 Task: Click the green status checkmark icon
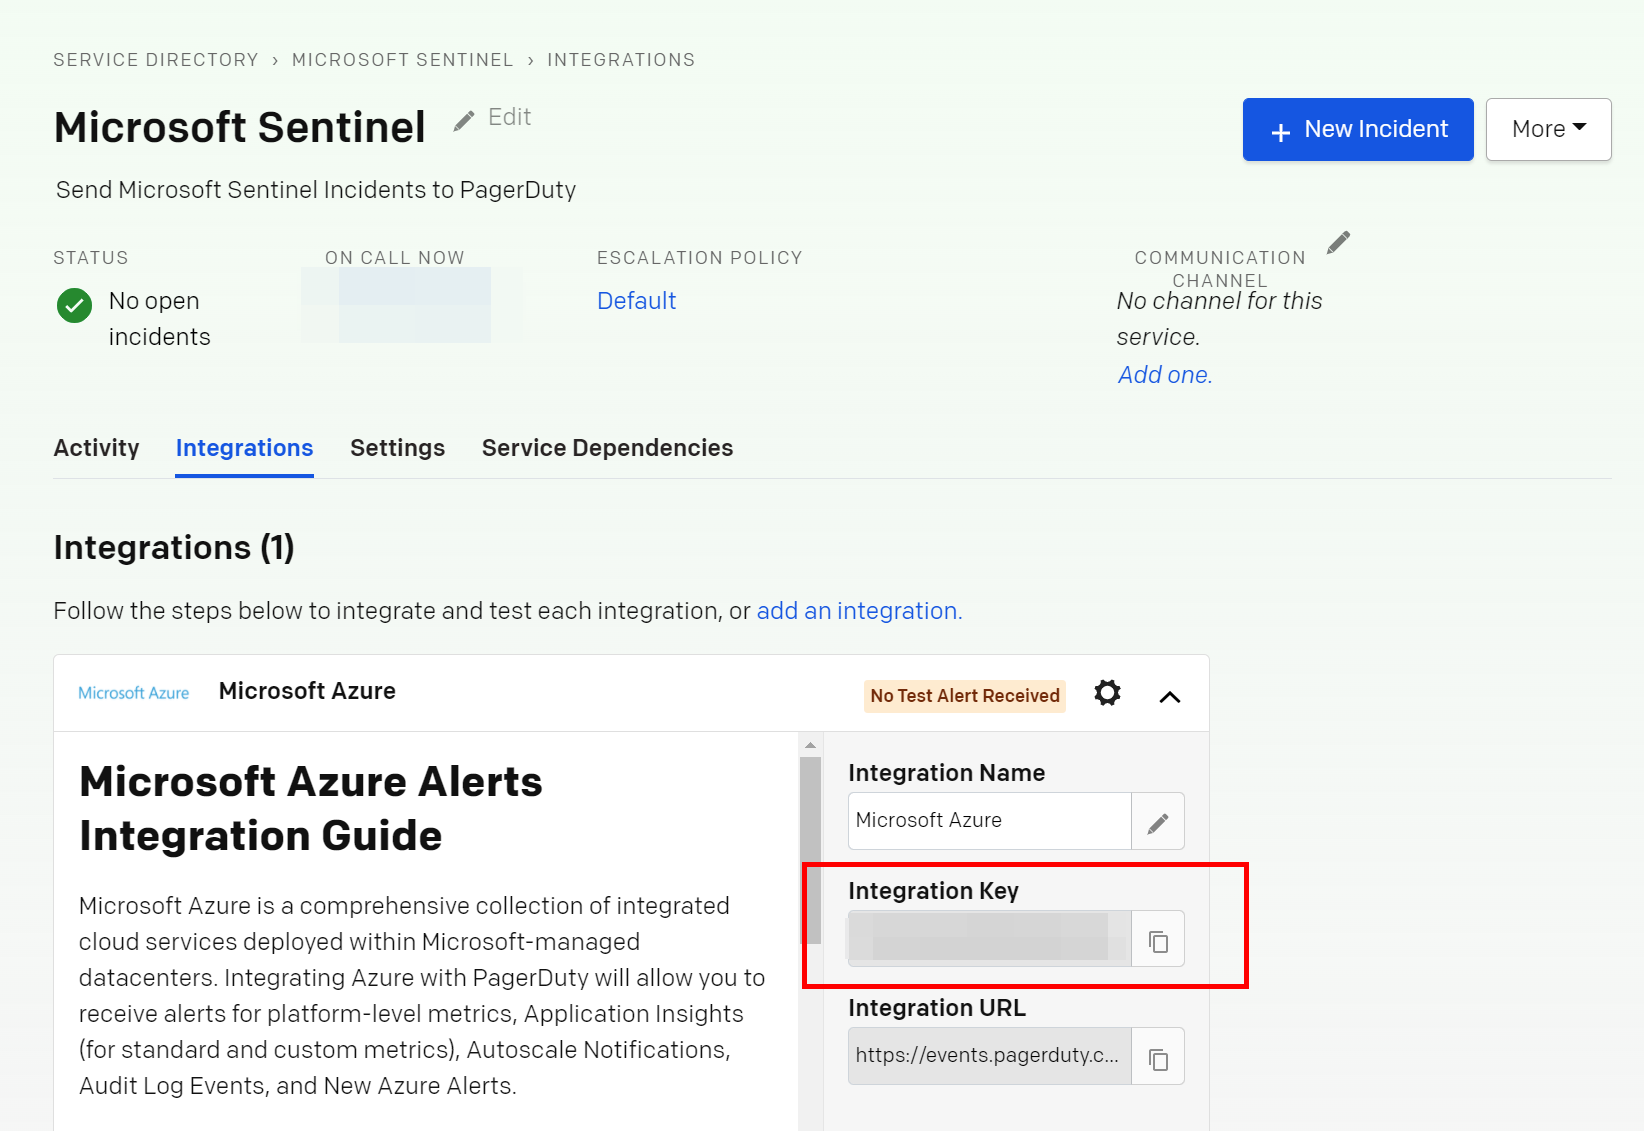pyautogui.click(x=75, y=305)
